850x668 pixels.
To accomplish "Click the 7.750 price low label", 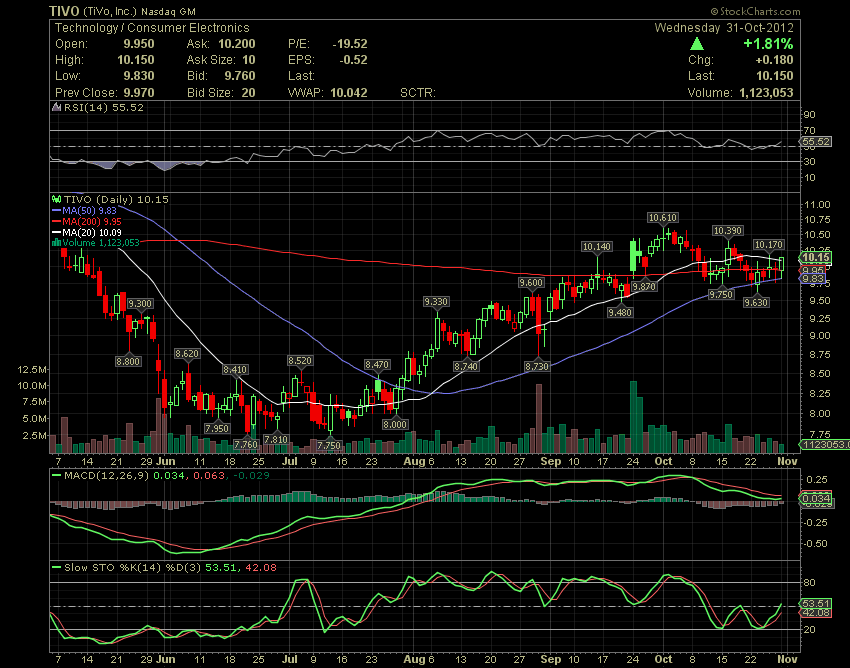I will 329,446.
